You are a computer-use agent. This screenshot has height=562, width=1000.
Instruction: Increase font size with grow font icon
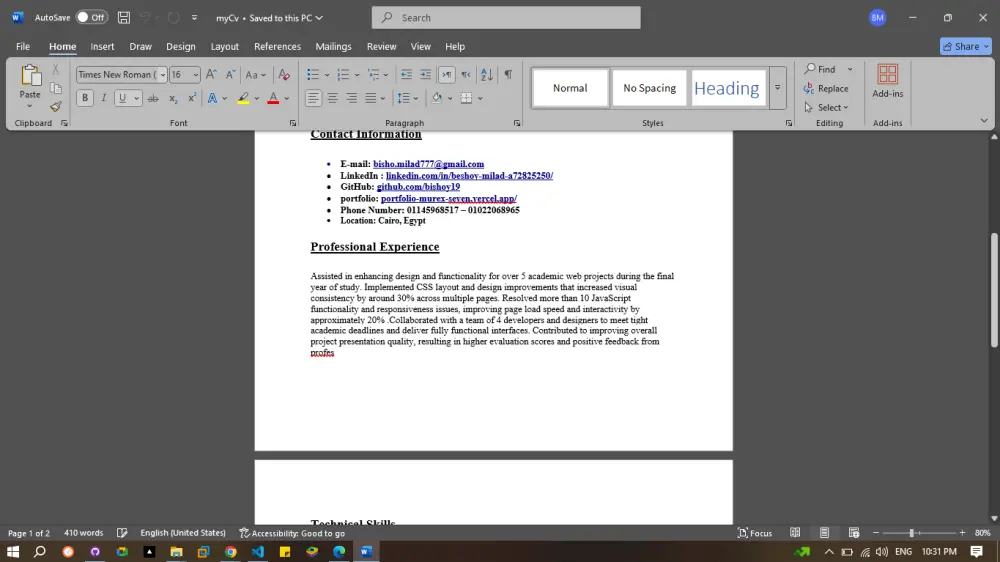coord(211,75)
